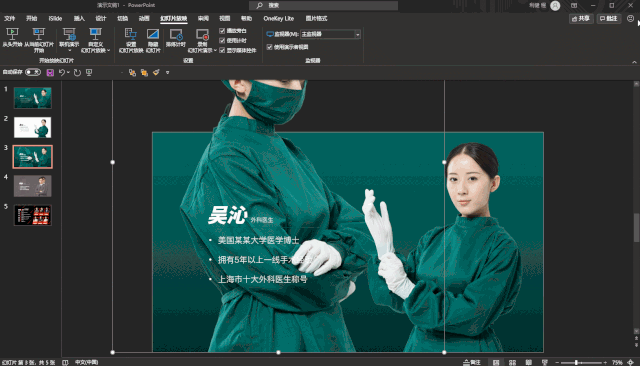Open the File (文件) menu
The height and width of the screenshot is (366, 640).
point(9,18)
